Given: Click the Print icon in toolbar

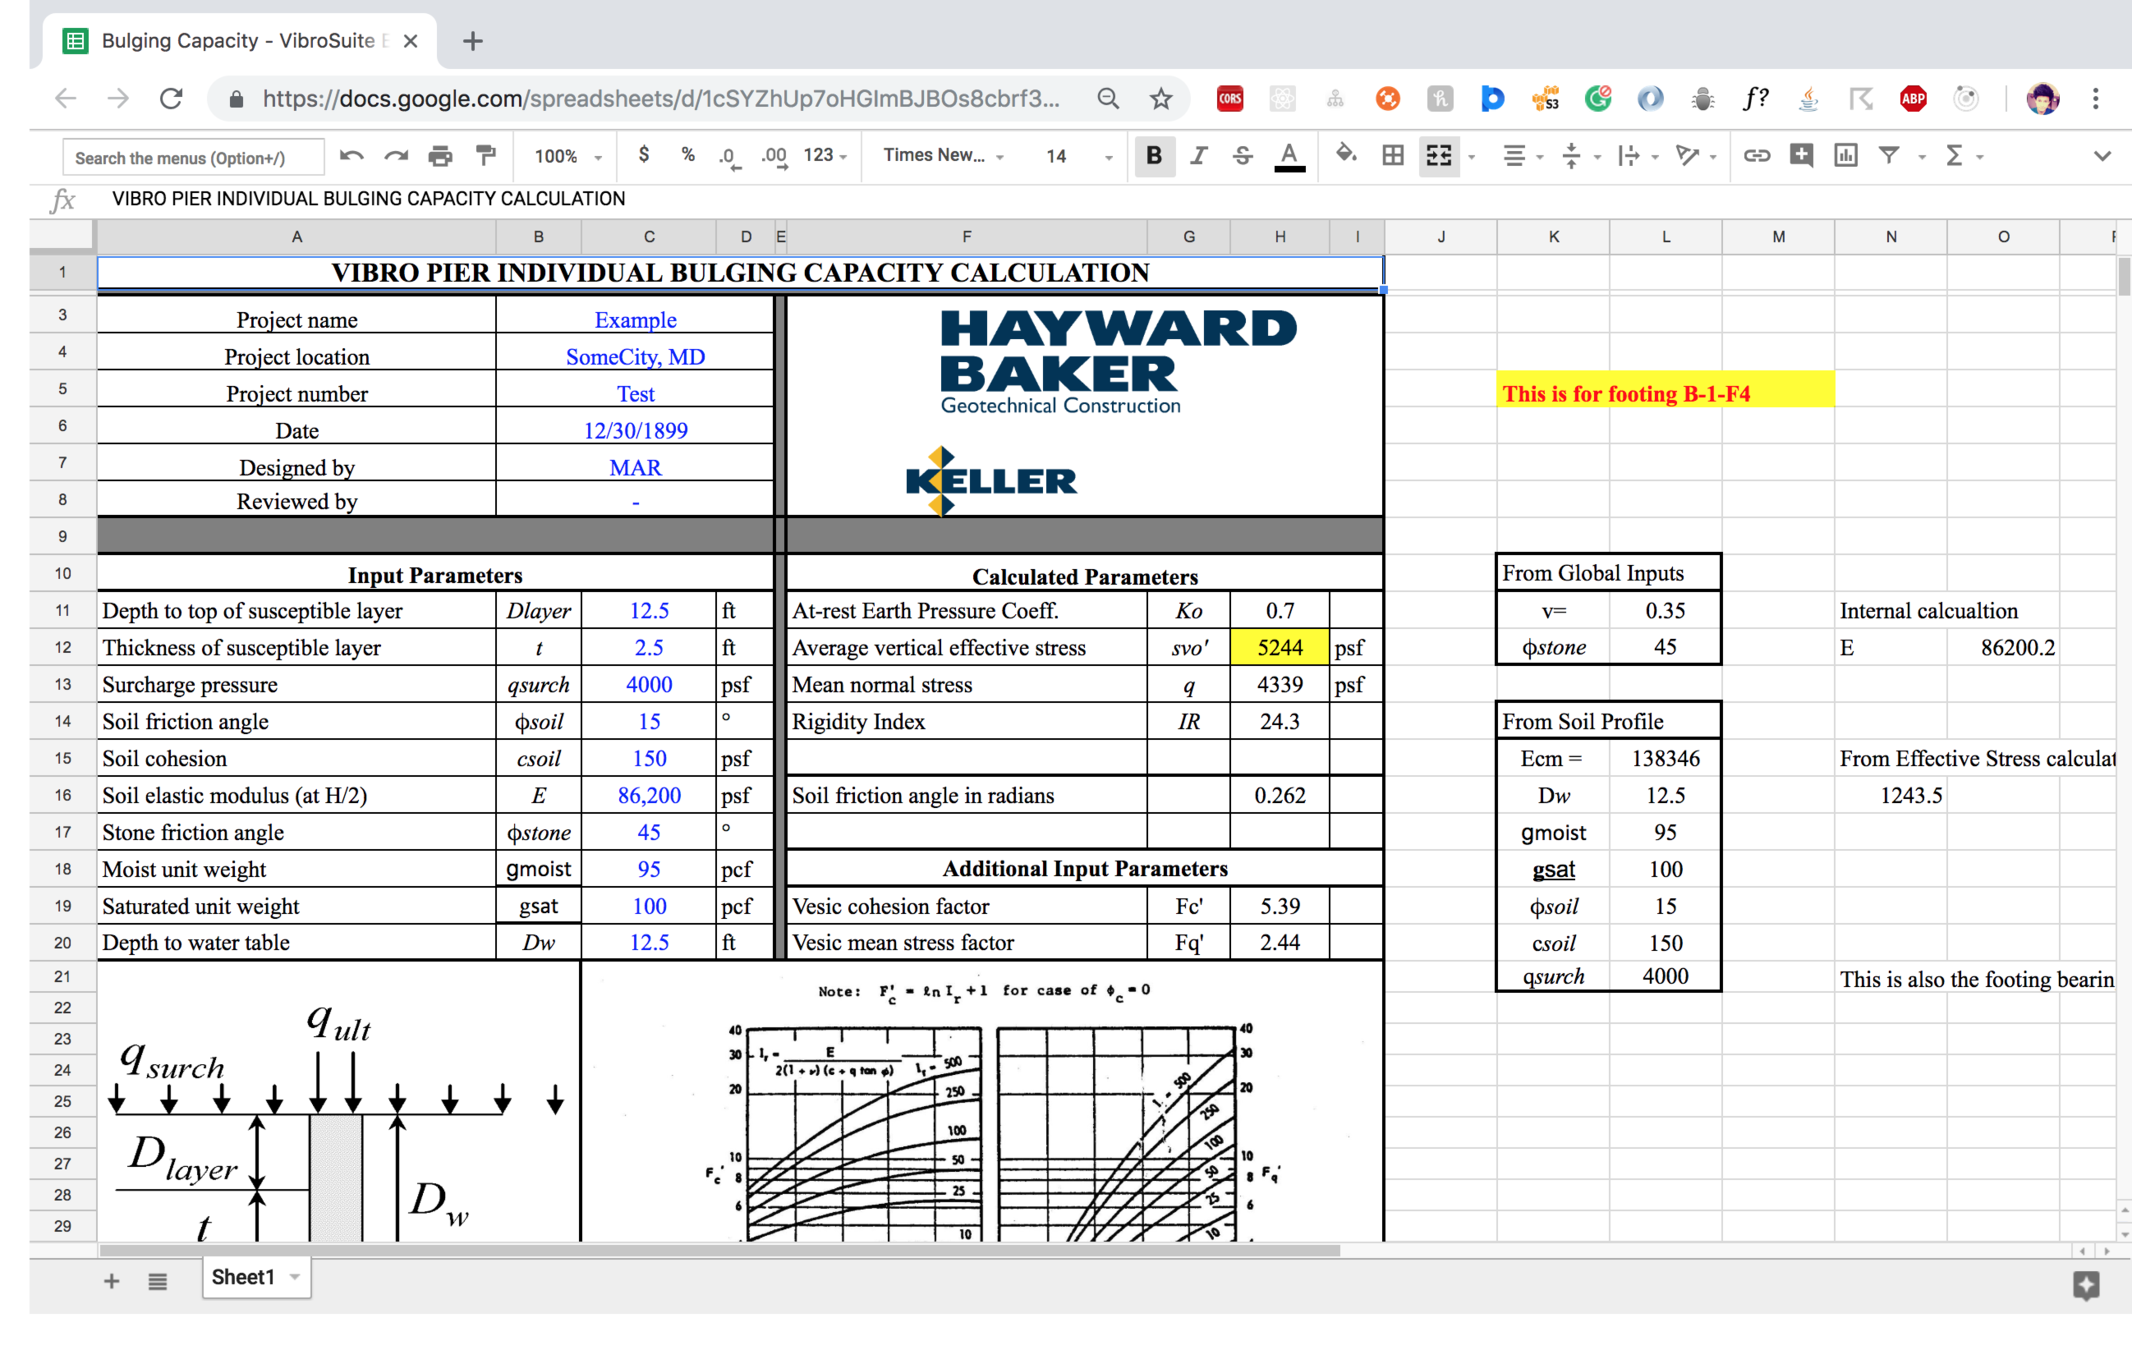Looking at the screenshot, I should pyautogui.click(x=440, y=156).
